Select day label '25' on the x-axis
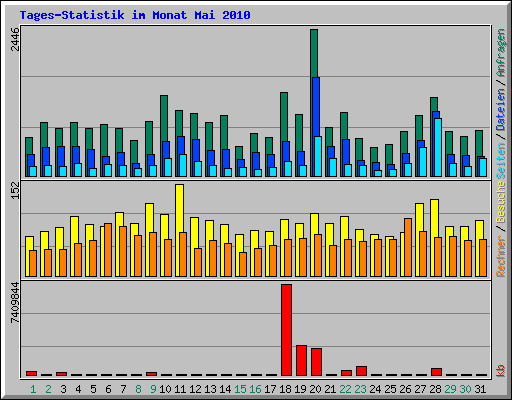 pyautogui.click(x=390, y=389)
